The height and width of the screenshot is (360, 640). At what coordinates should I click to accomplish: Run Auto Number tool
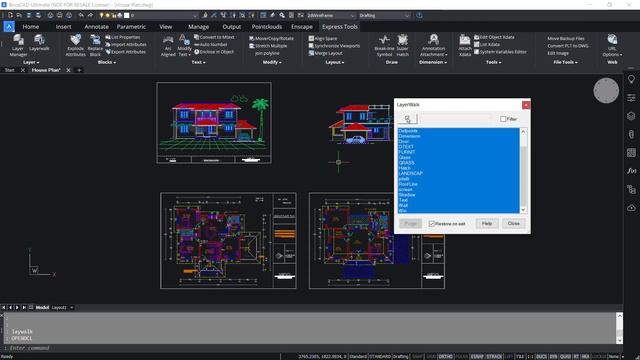tap(211, 44)
